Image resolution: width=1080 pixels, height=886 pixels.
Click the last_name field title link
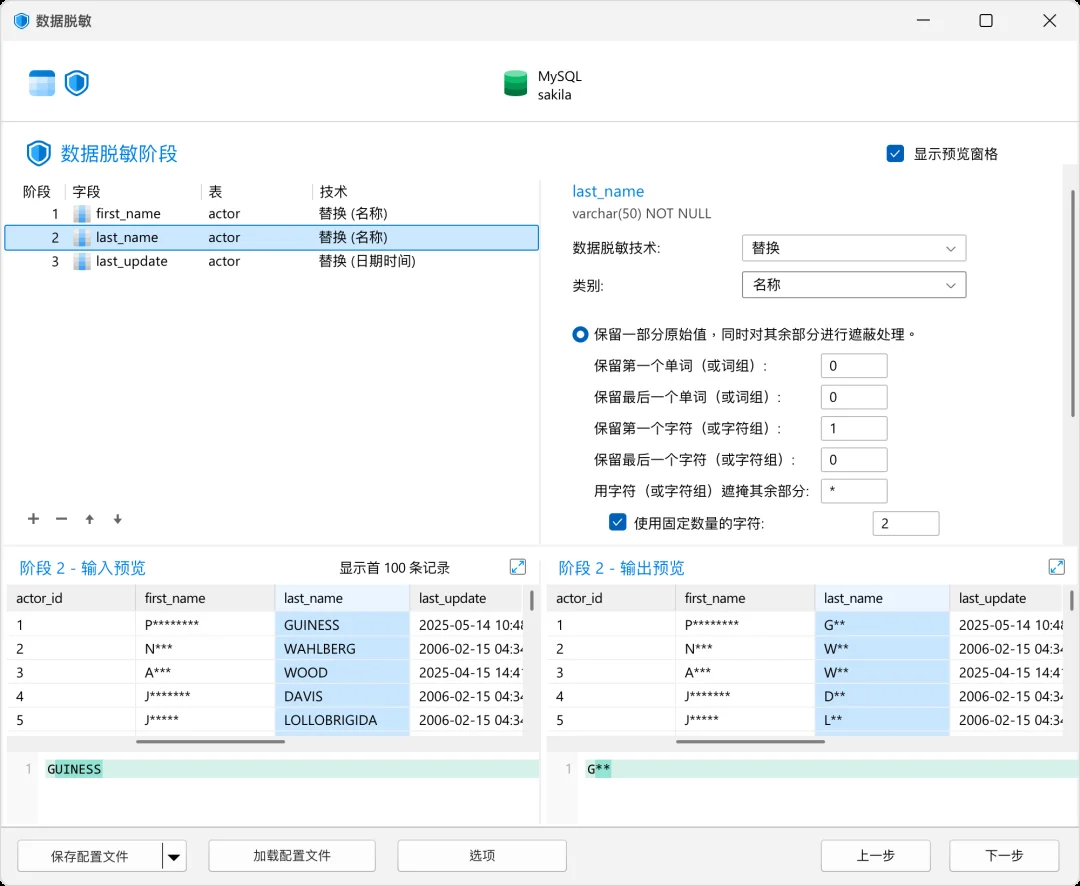608,192
